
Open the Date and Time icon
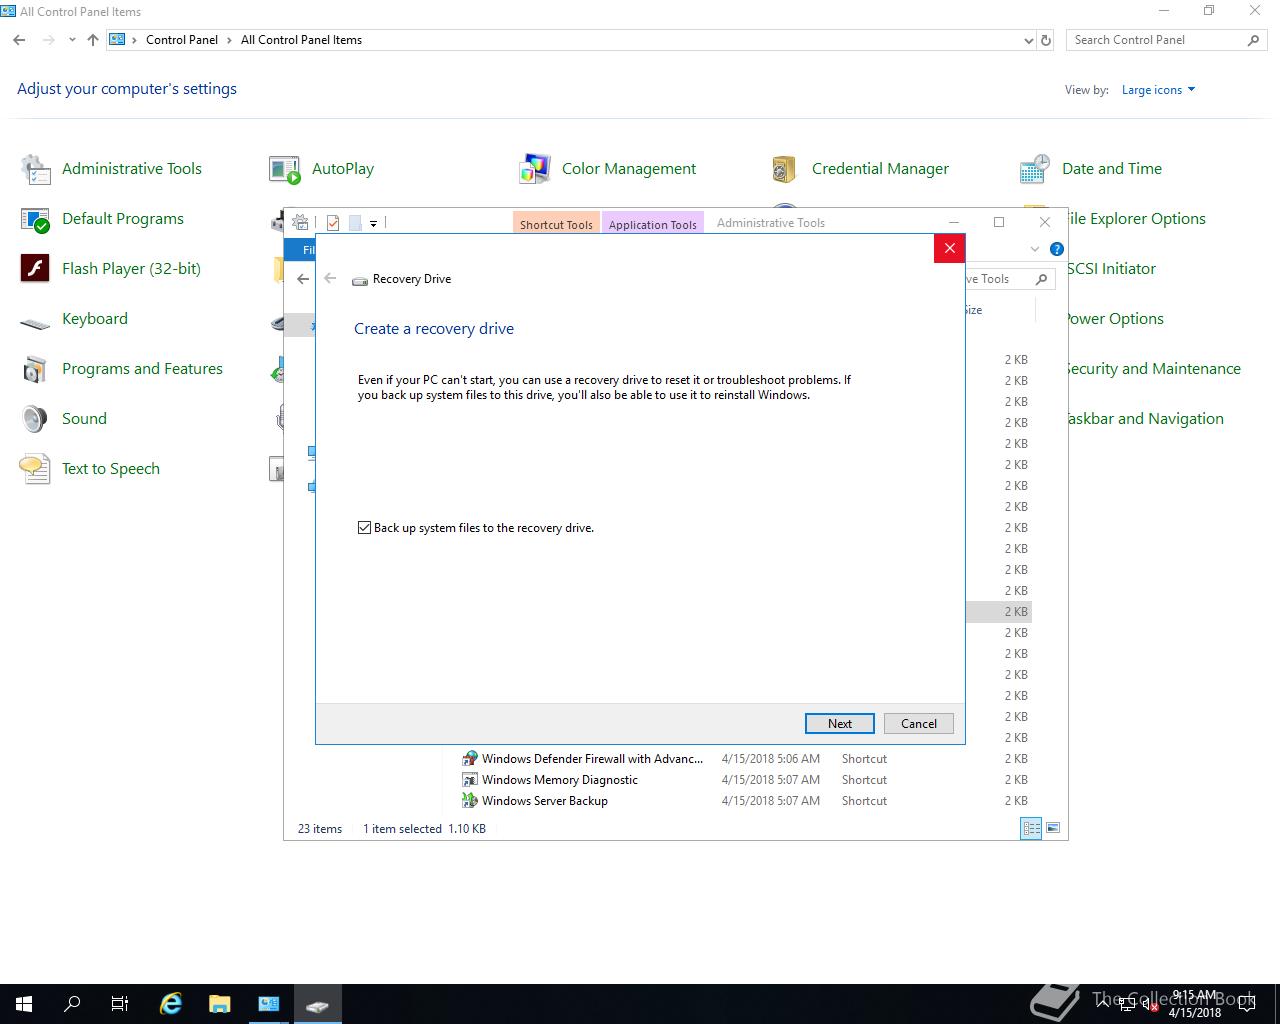[1035, 169]
